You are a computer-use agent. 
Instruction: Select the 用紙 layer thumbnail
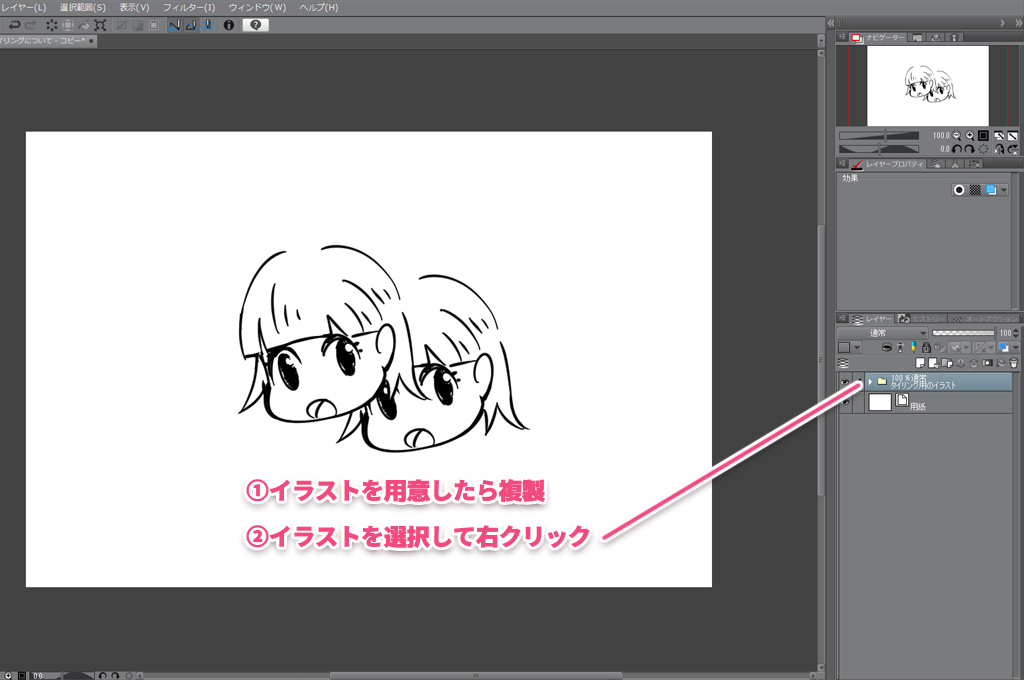pos(880,402)
